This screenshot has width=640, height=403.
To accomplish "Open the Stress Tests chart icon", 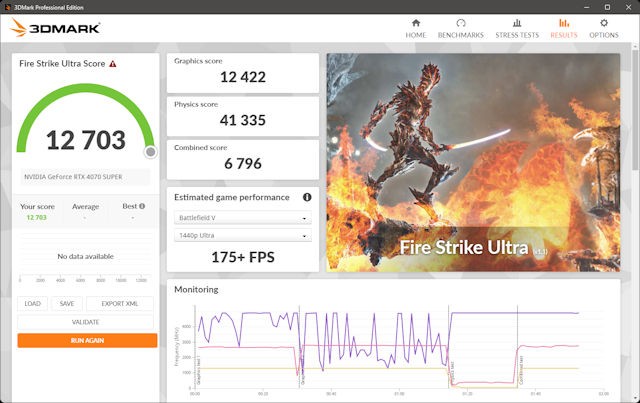I will pos(517,23).
